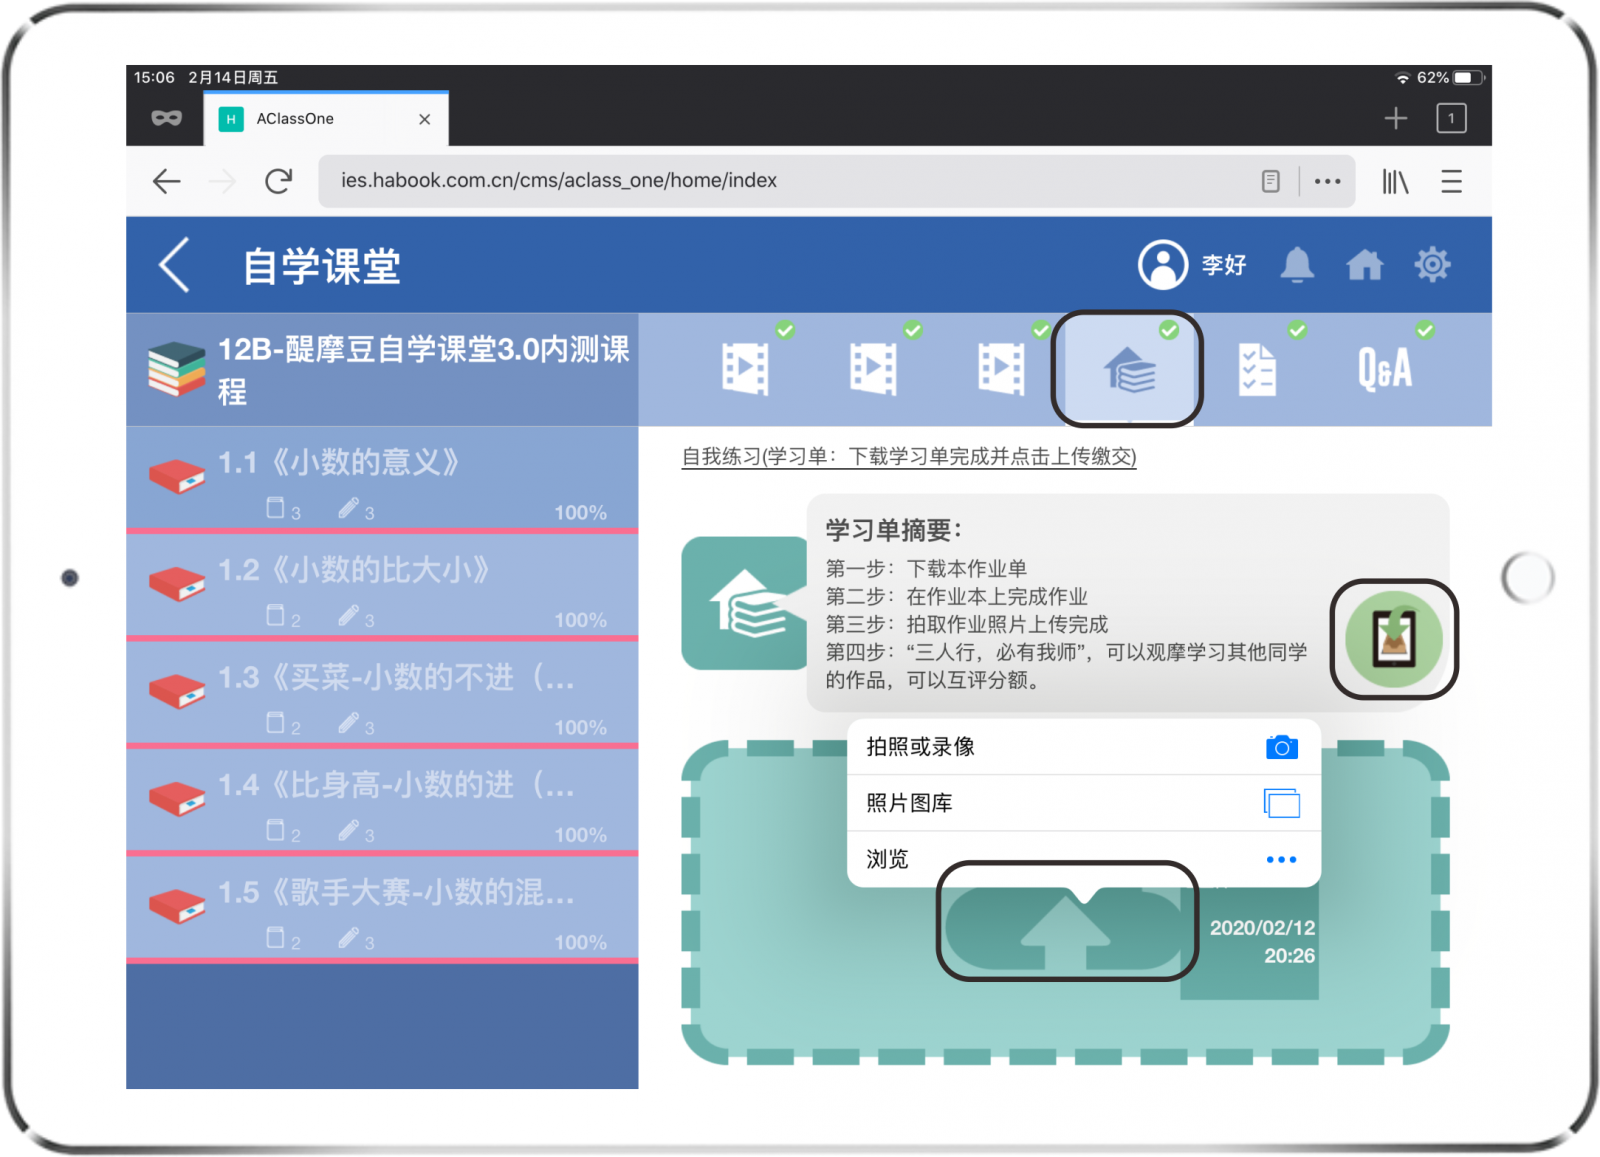Open the browser hamburger menu
The height and width of the screenshot is (1157, 1600).
tap(1451, 181)
